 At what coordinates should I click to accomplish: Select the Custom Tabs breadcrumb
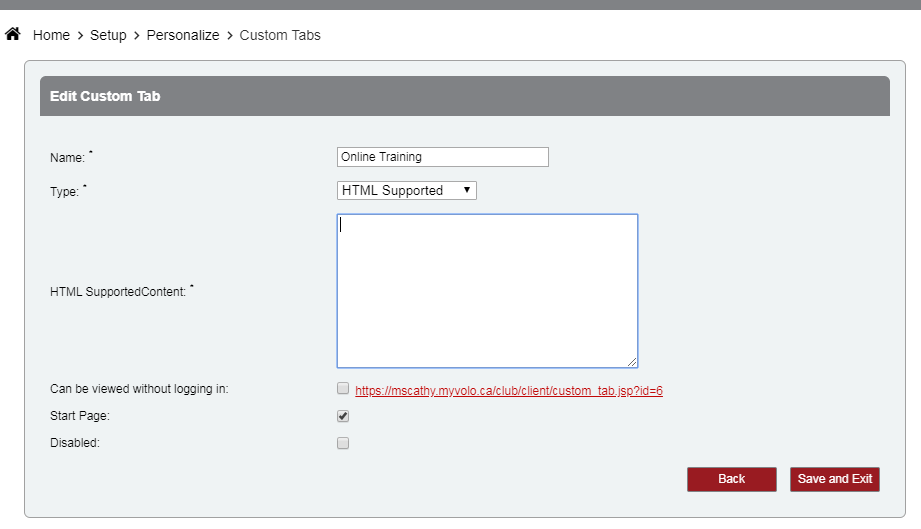tap(280, 35)
